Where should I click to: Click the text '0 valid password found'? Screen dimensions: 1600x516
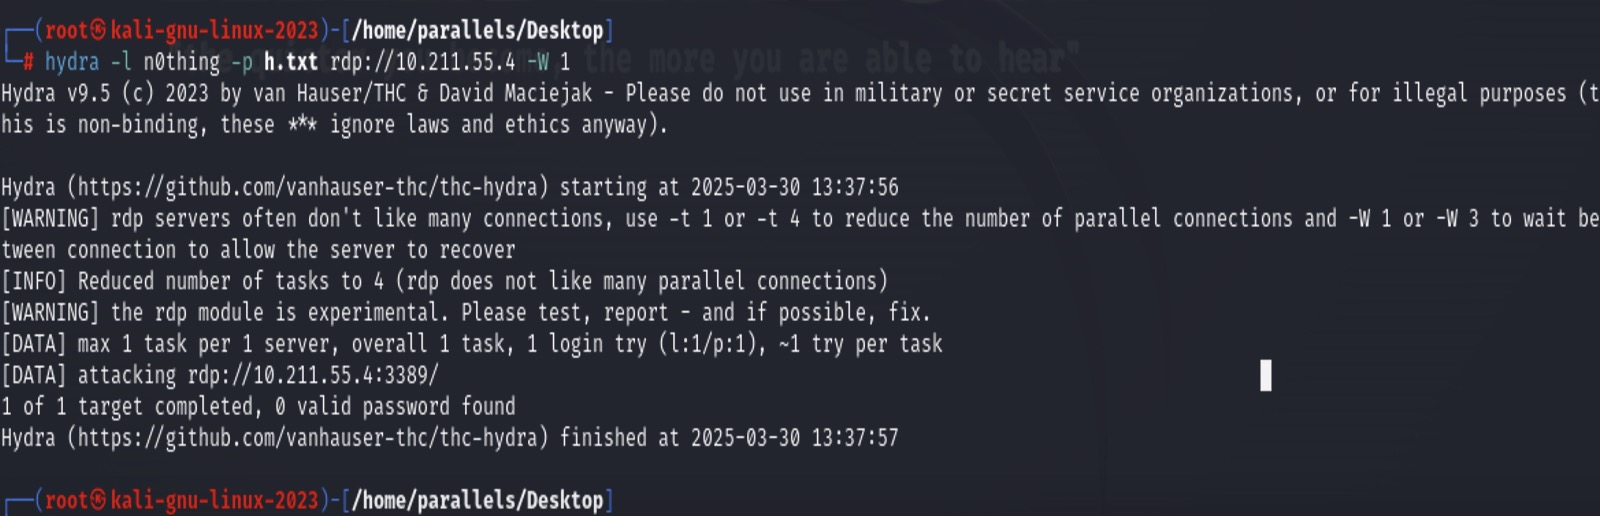click(395, 406)
